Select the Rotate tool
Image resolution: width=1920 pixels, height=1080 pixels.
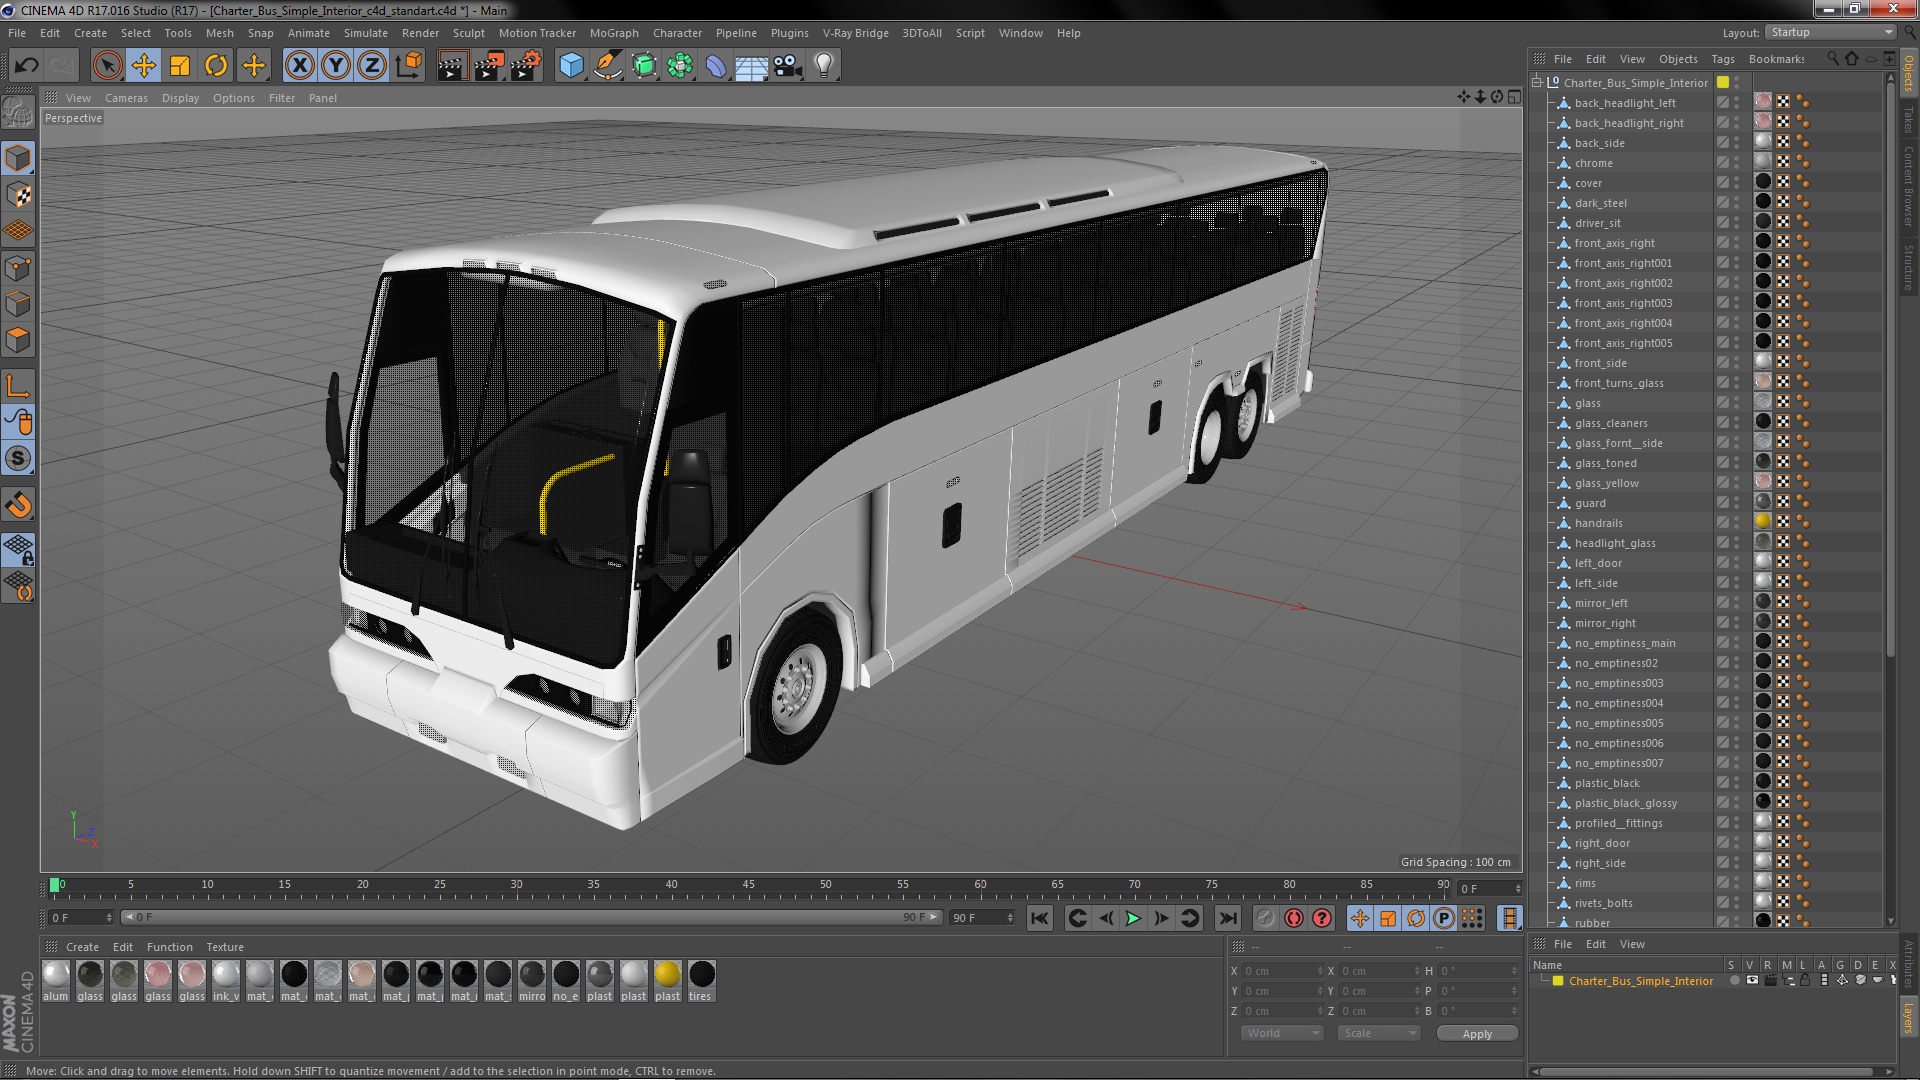pos(216,66)
